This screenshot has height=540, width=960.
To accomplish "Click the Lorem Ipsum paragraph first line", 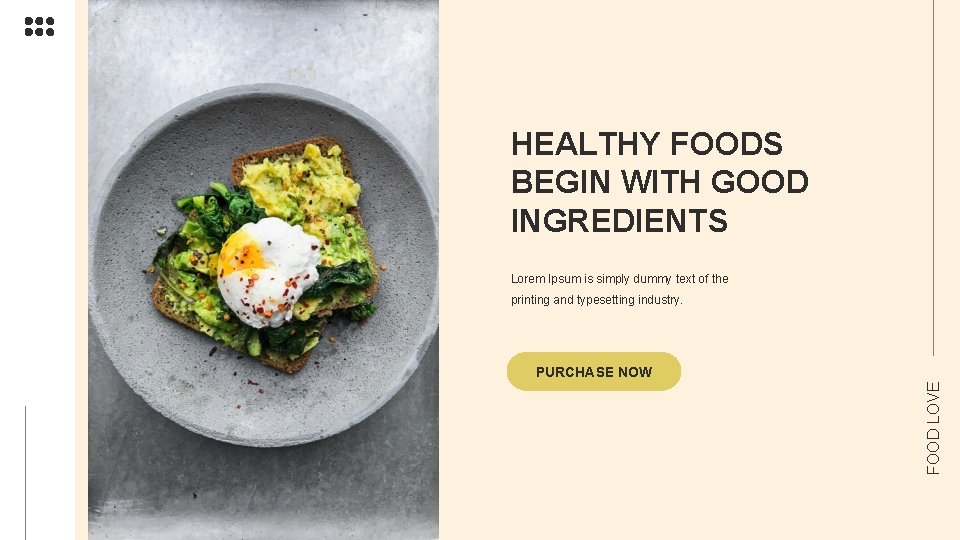I will [620, 279].
